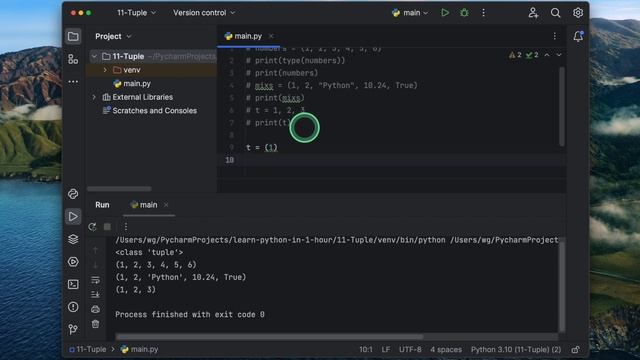Expand External Libraries node
Viewport: 640px width, 360px height.
(94, 97)
